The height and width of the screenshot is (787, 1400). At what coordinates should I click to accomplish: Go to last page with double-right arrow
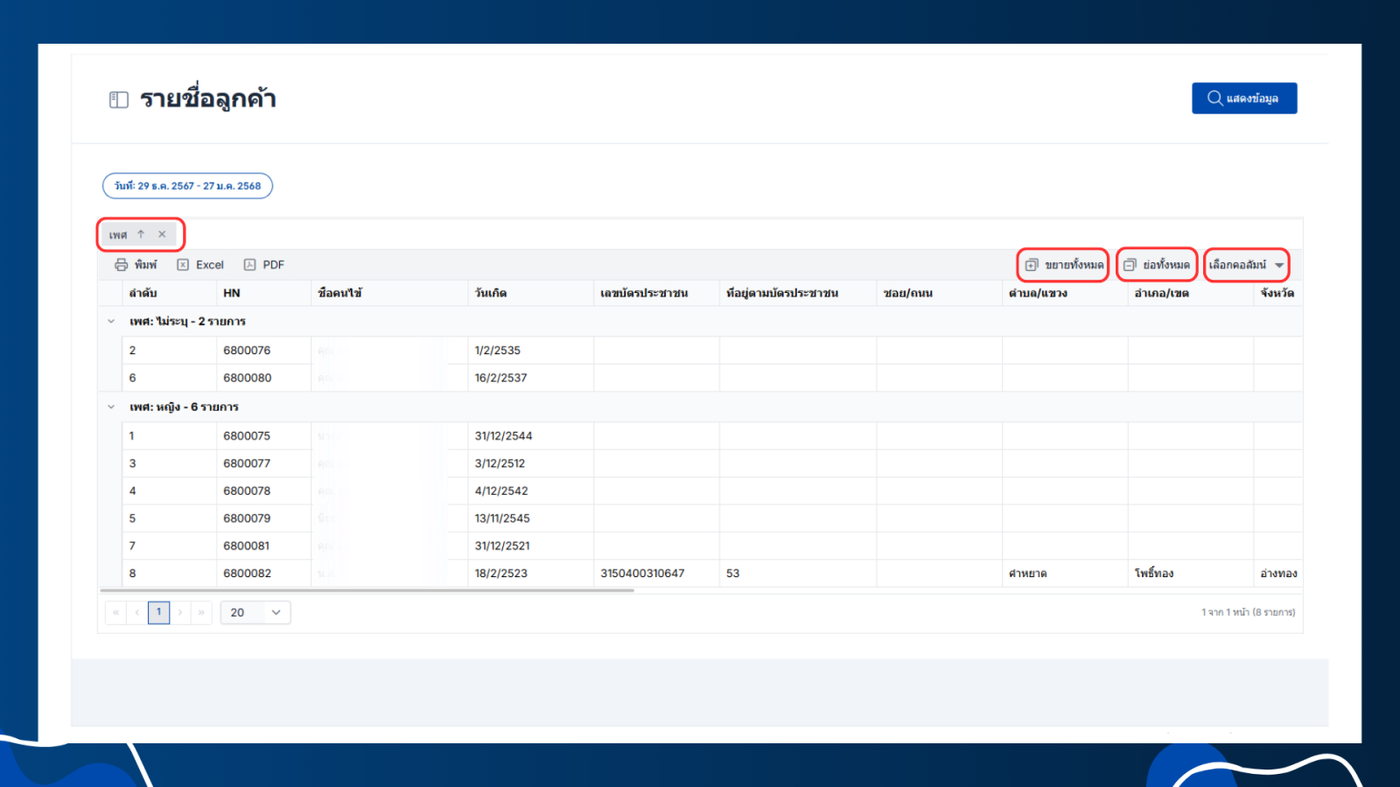click(x=202, y=612)
